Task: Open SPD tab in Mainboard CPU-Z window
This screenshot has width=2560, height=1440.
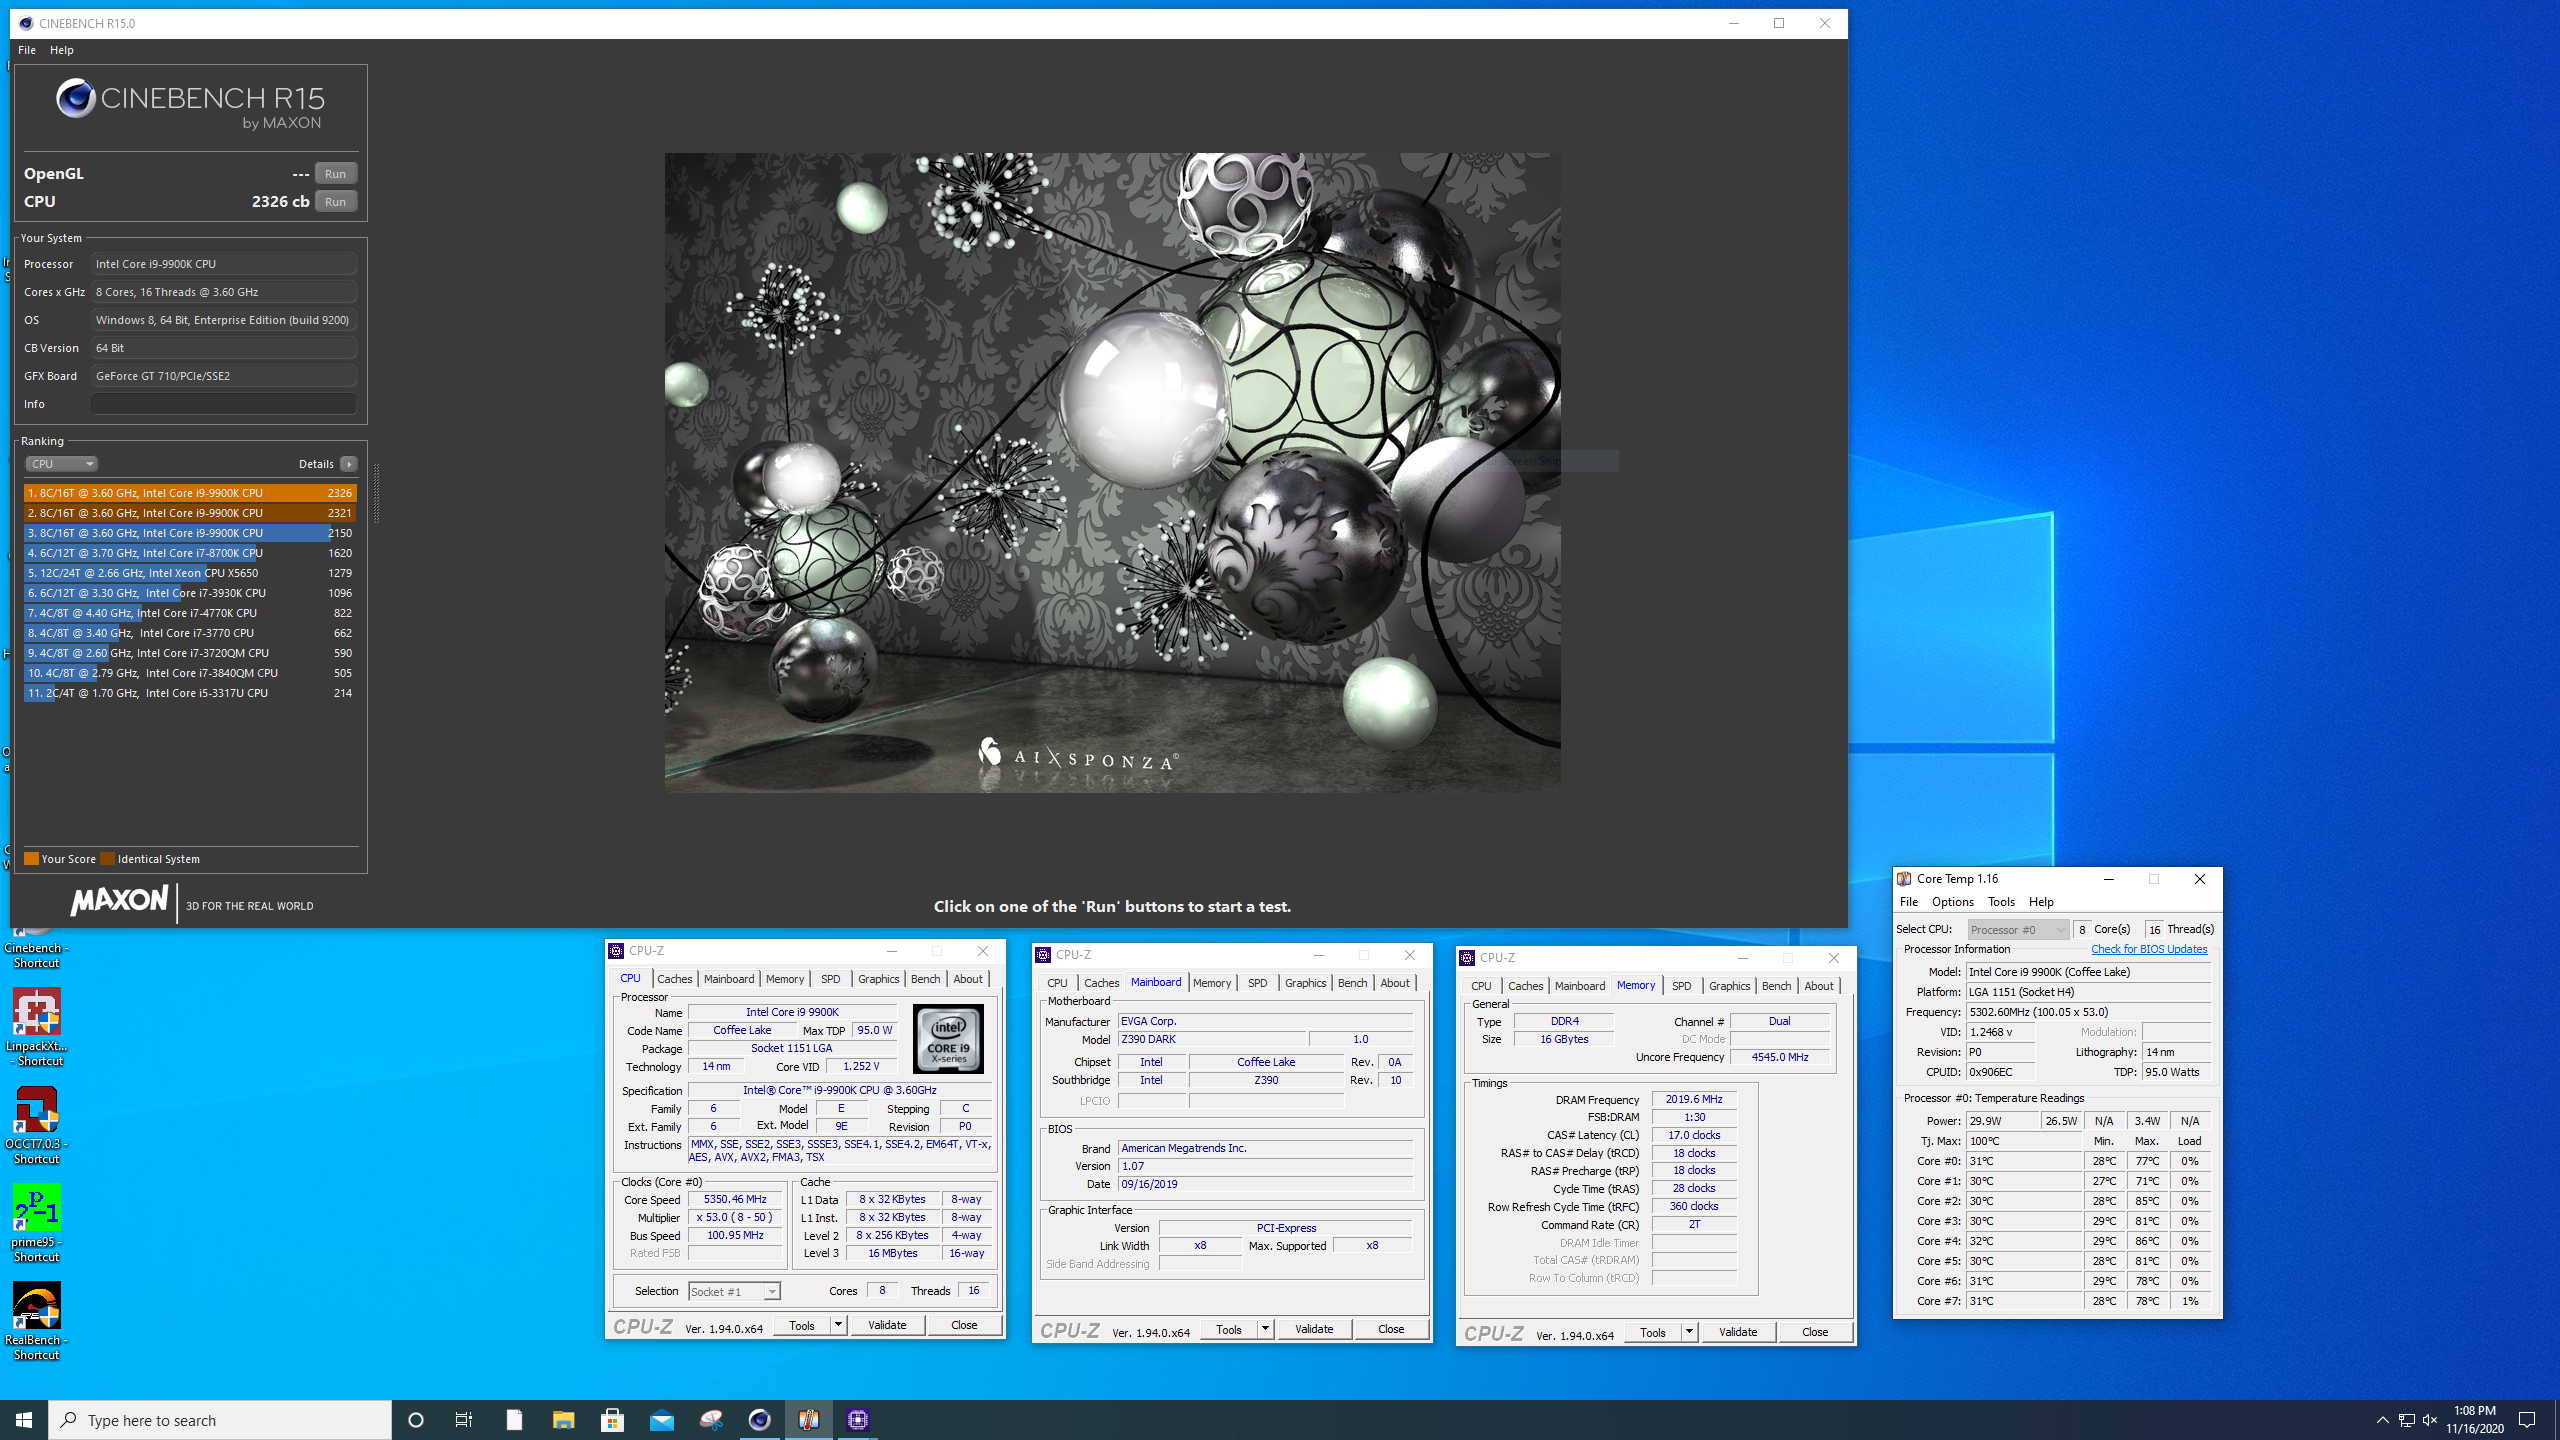Action: 1258,983
